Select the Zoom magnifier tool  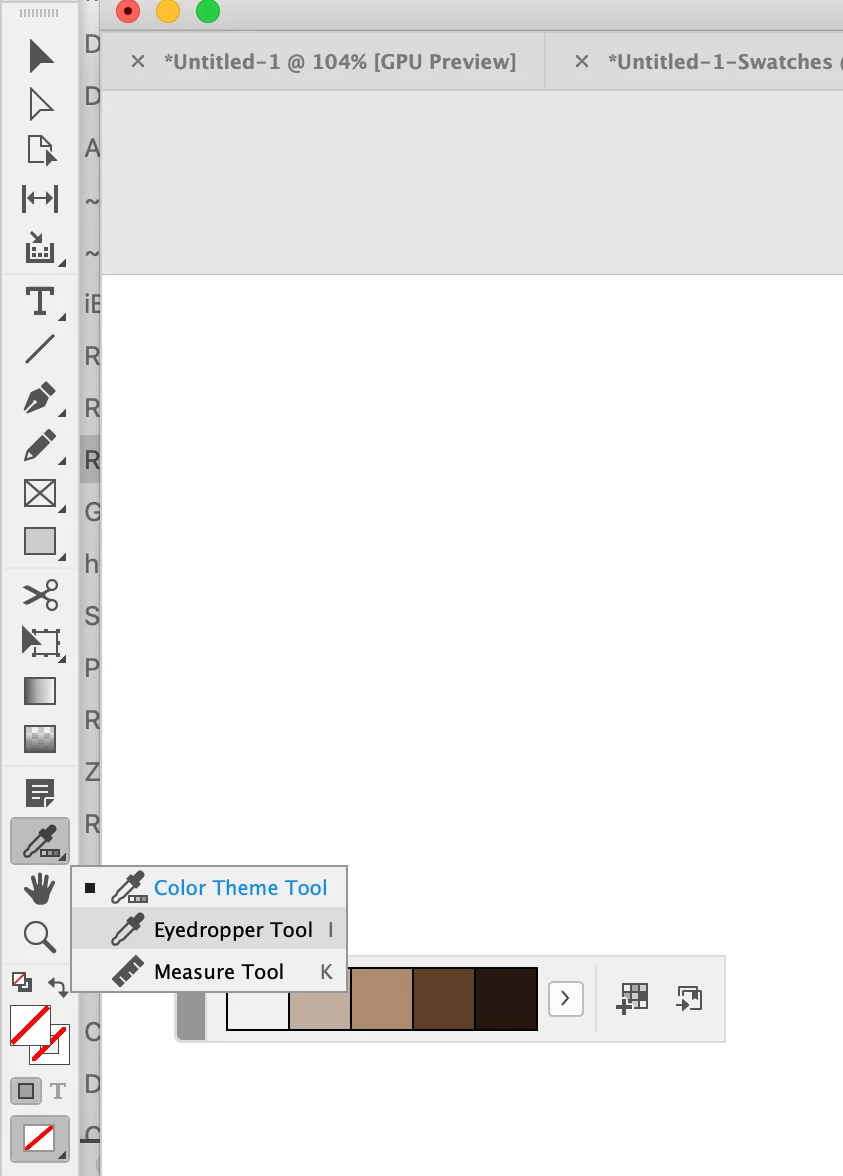click(x=40, y=937)
